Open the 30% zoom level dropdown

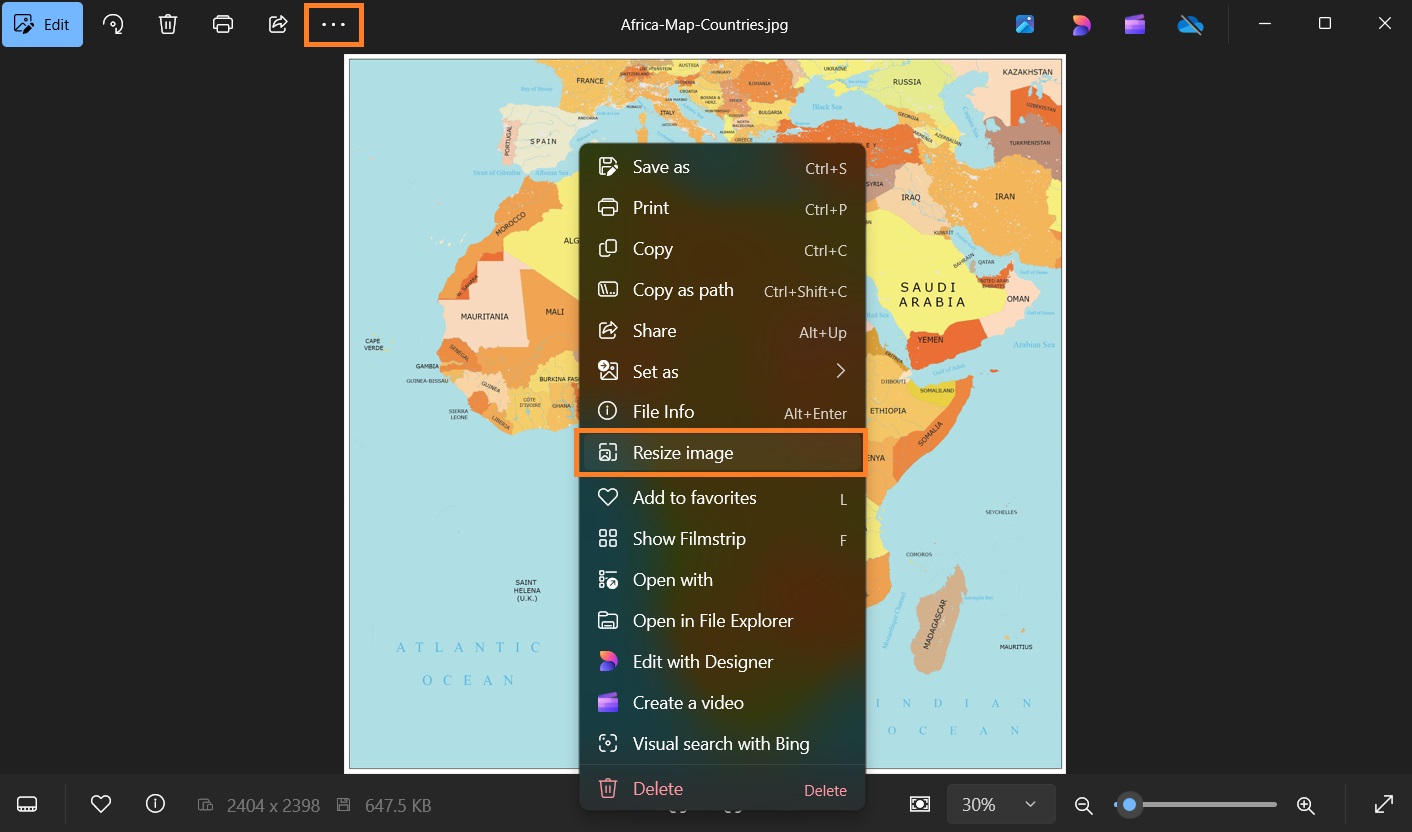pyautogui.click(x=1001, y=803)
